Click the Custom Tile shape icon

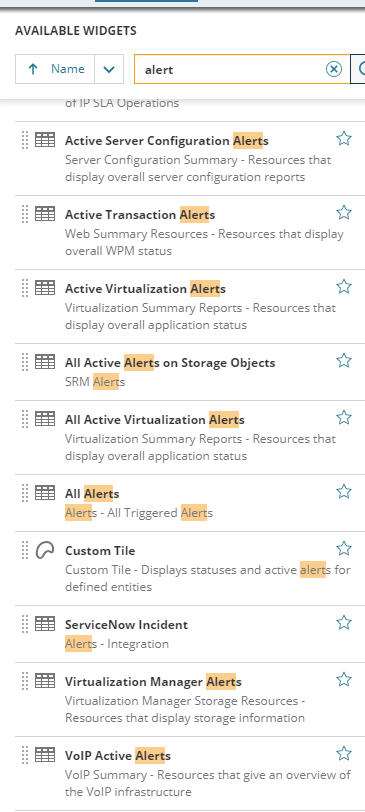[45, 549]
